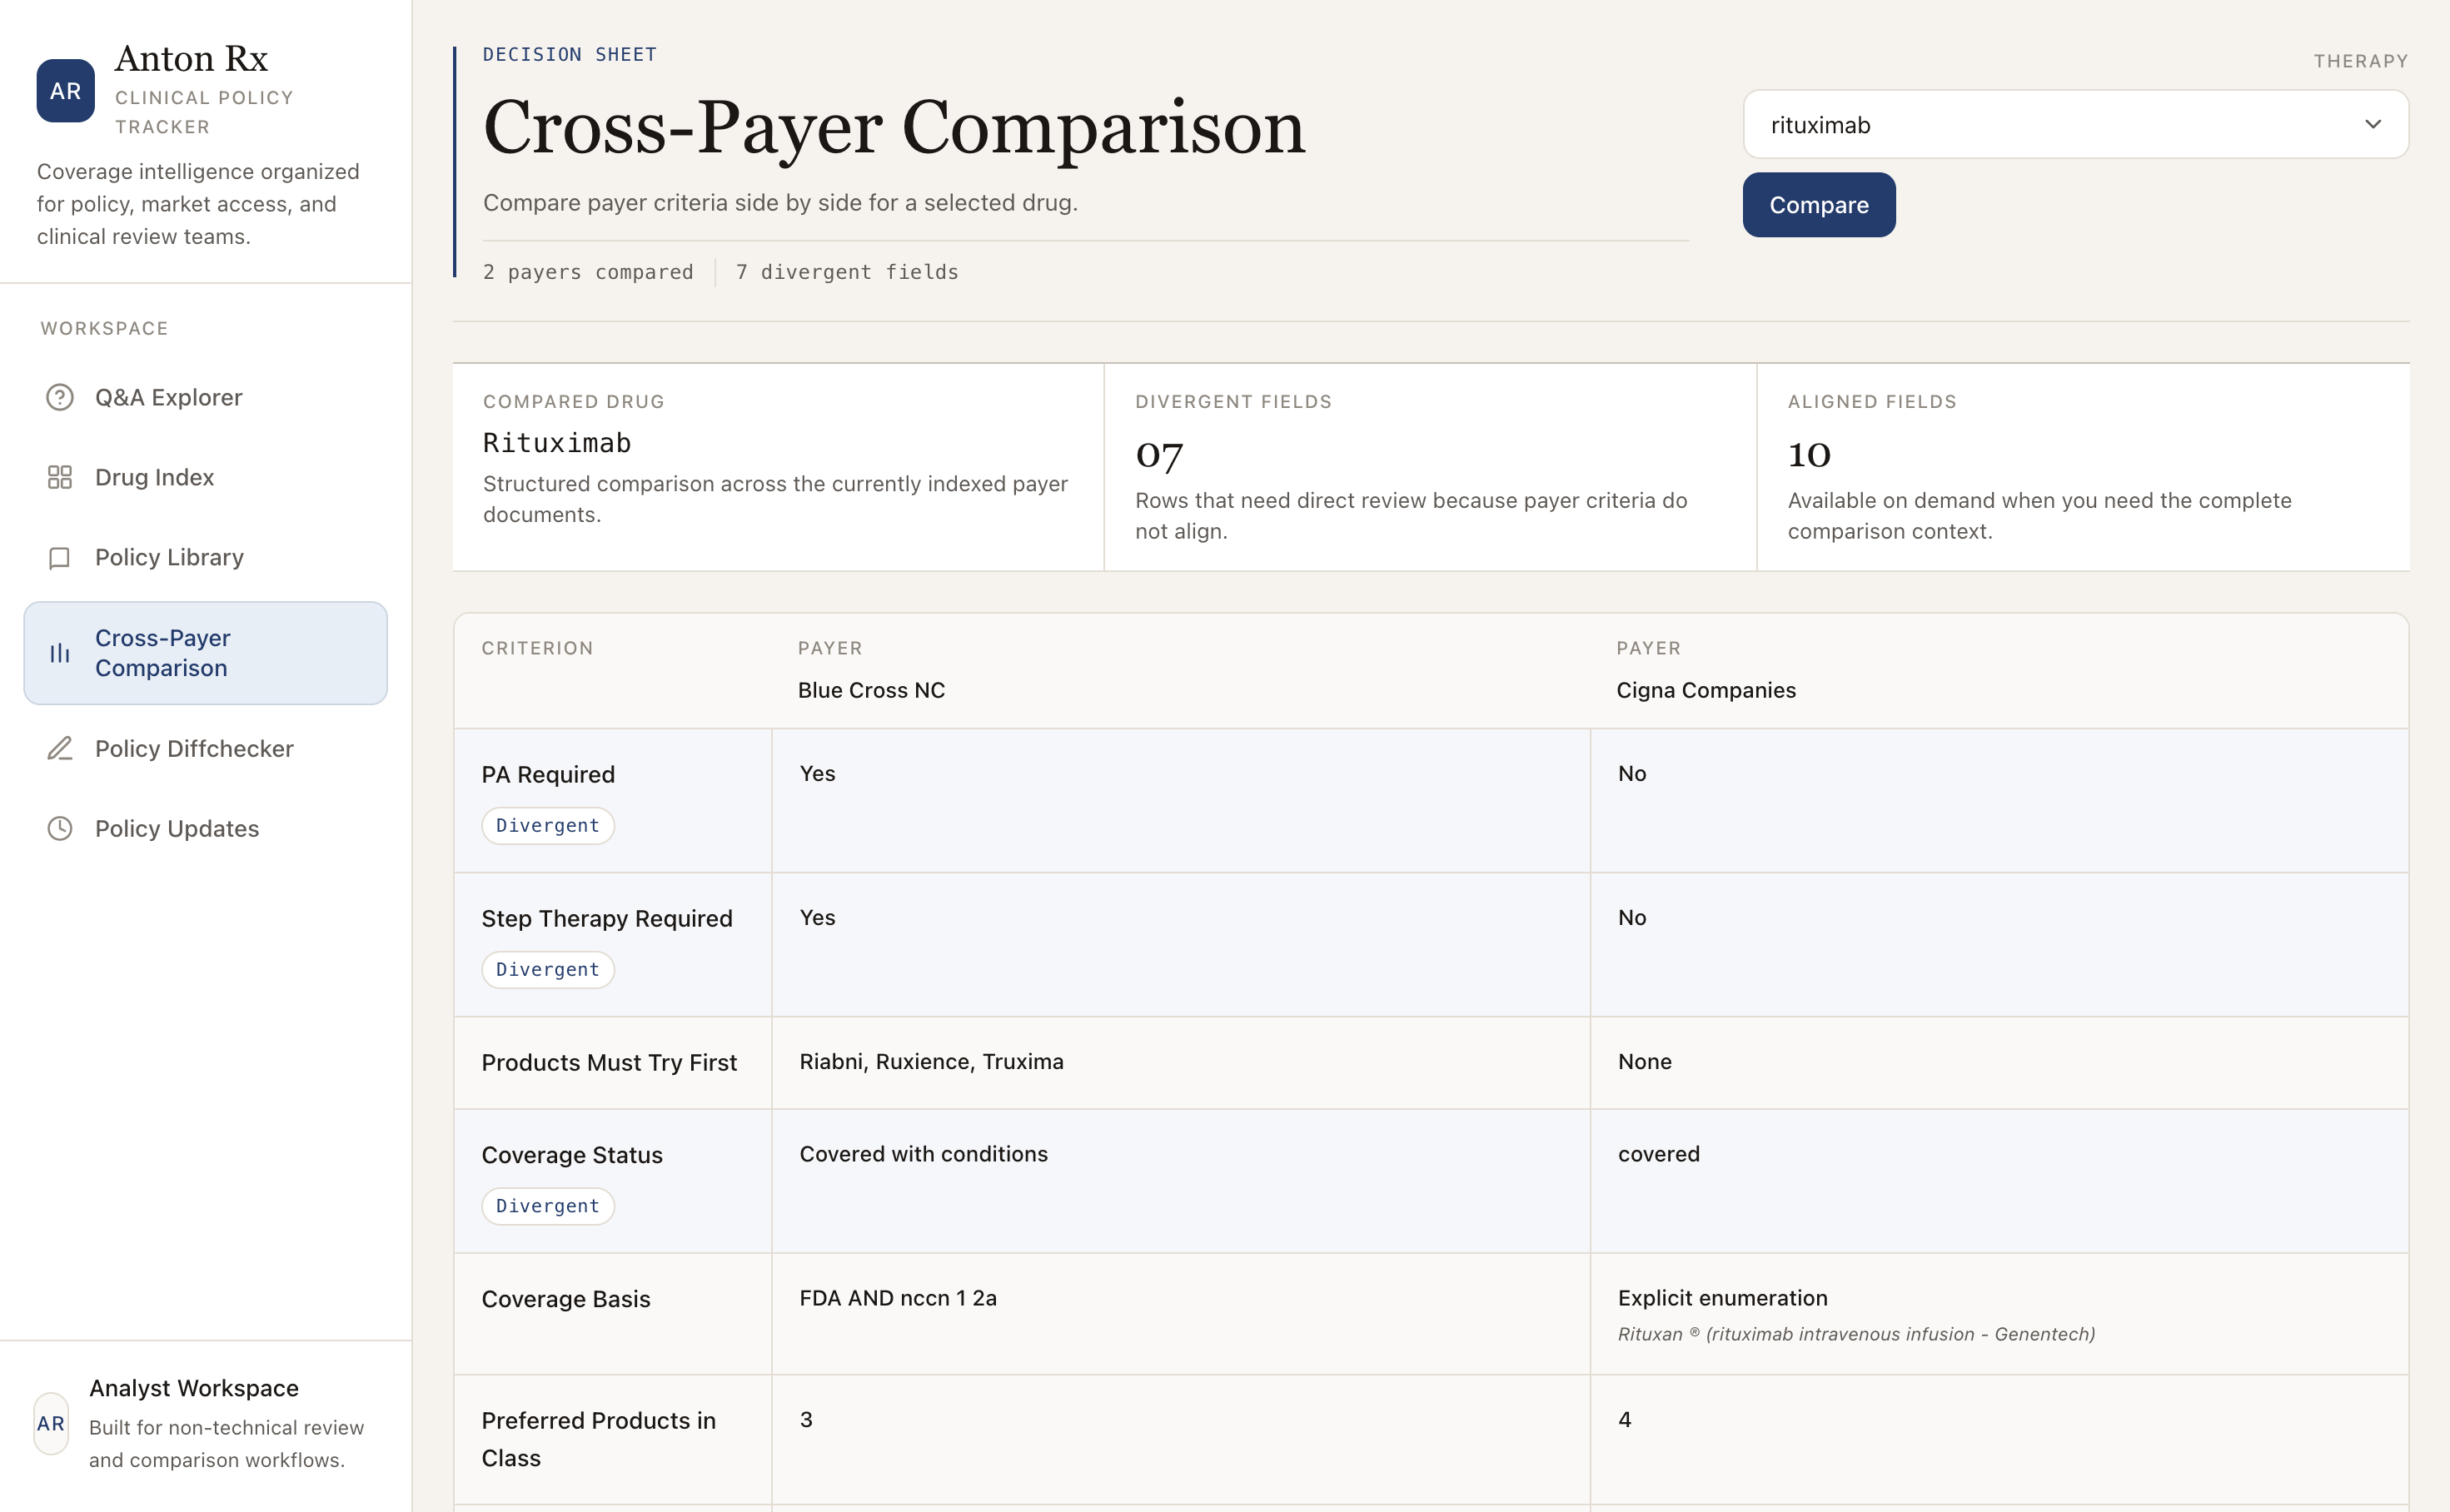The height and width of the screenshot is (1512, 2450).
Task: Click the Blue Cross NC payer header
Action: point(871,690)
